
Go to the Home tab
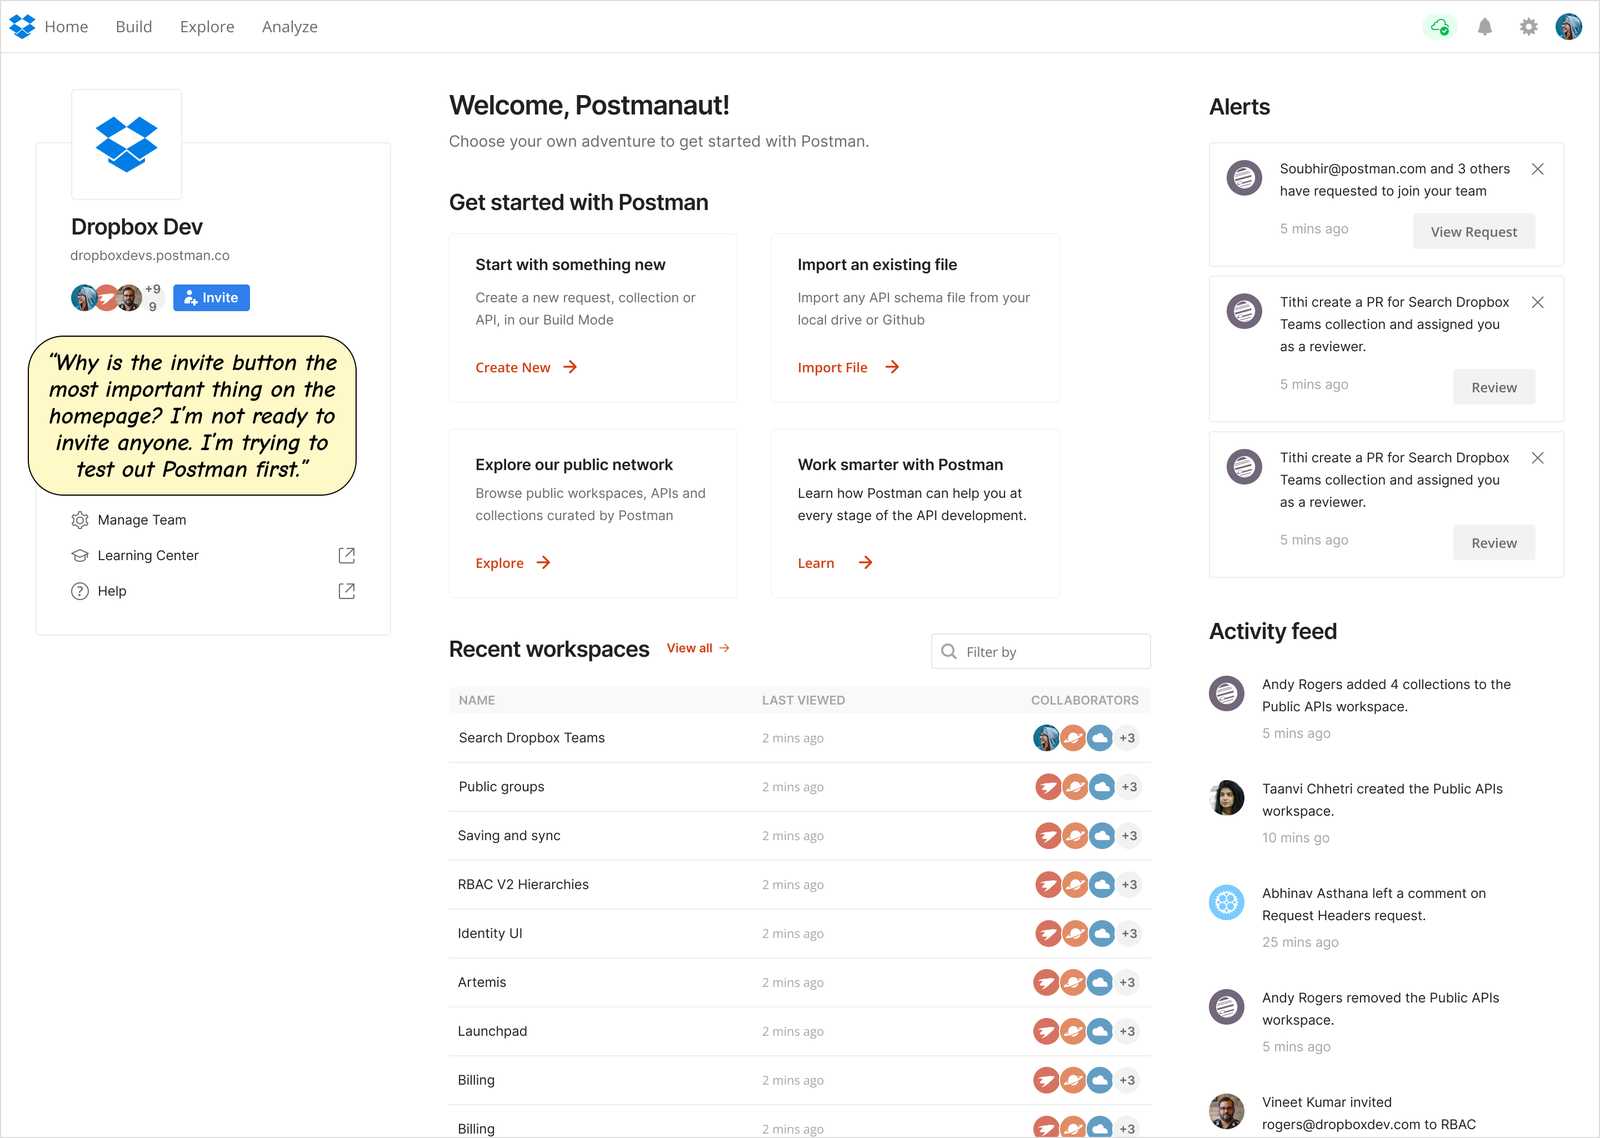(66, 27)
